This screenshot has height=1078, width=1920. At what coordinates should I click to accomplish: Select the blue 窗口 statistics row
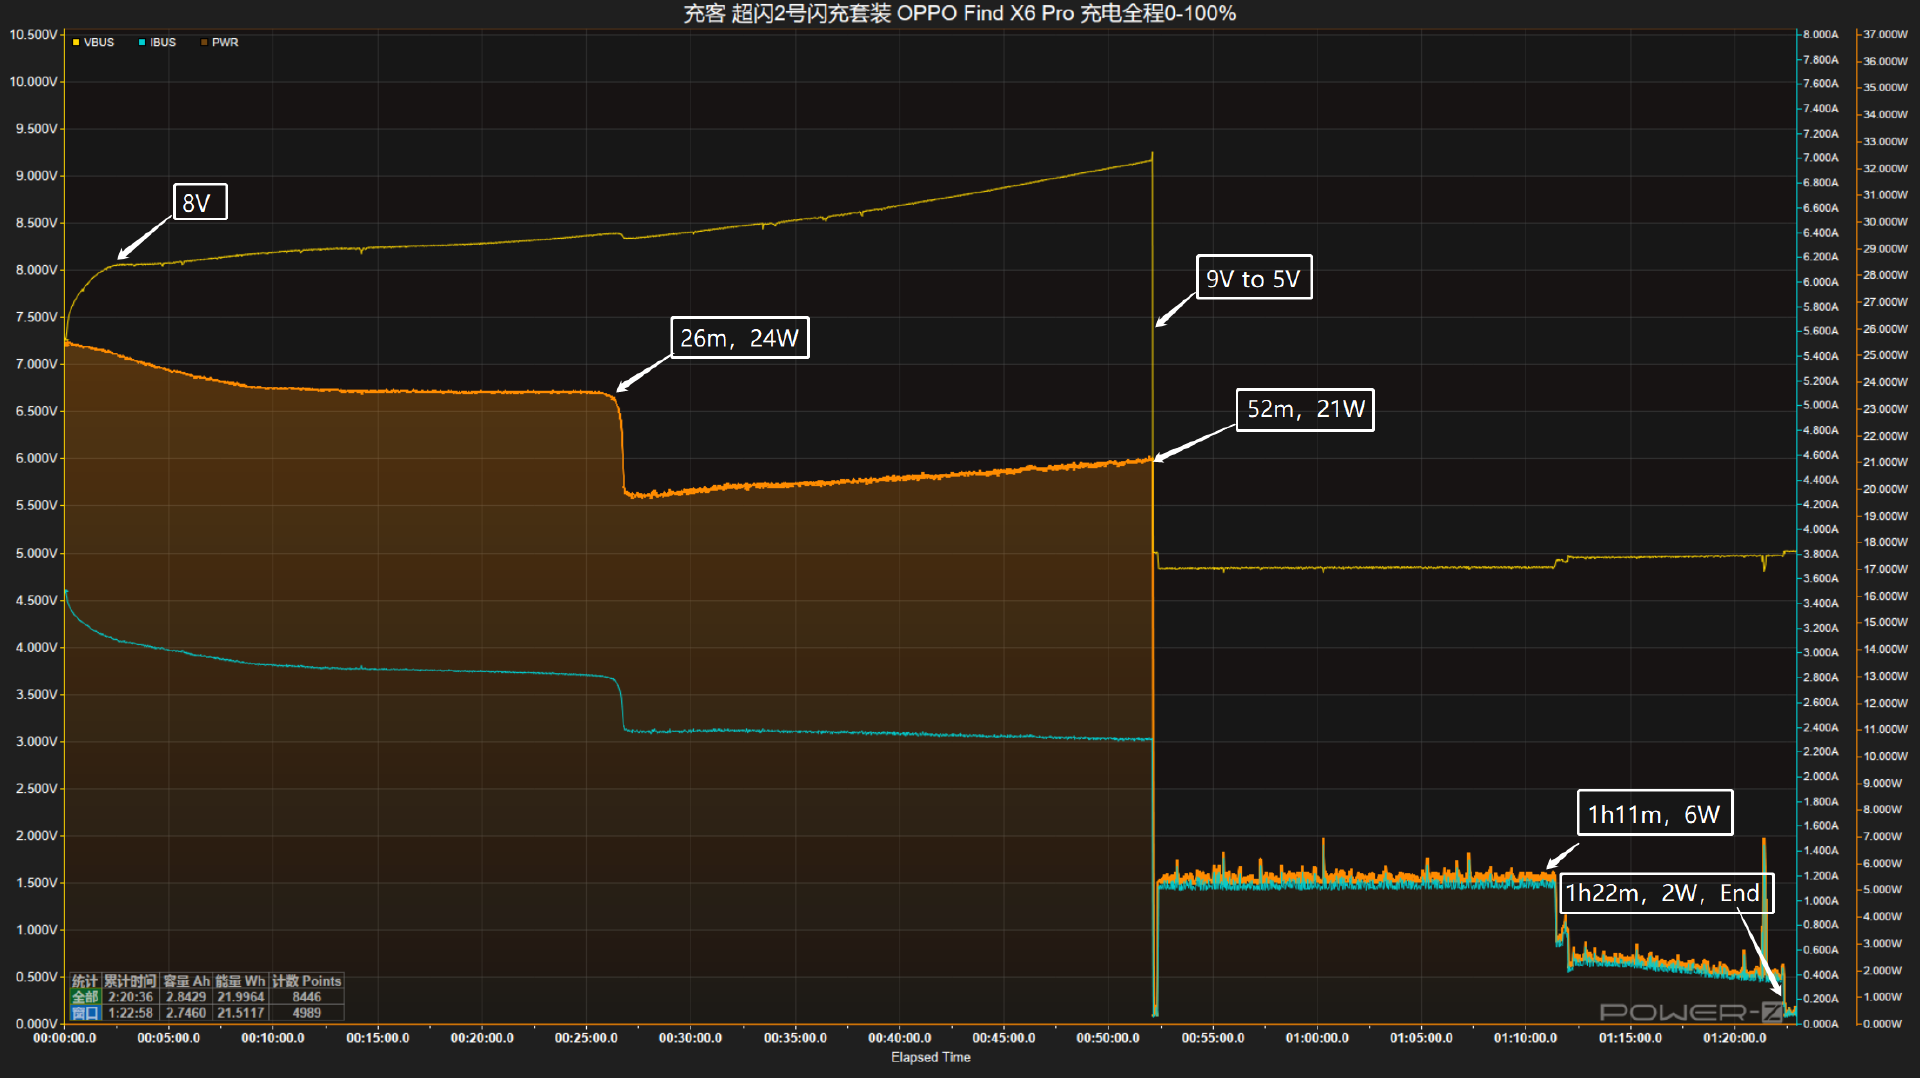coord(85,1013)
